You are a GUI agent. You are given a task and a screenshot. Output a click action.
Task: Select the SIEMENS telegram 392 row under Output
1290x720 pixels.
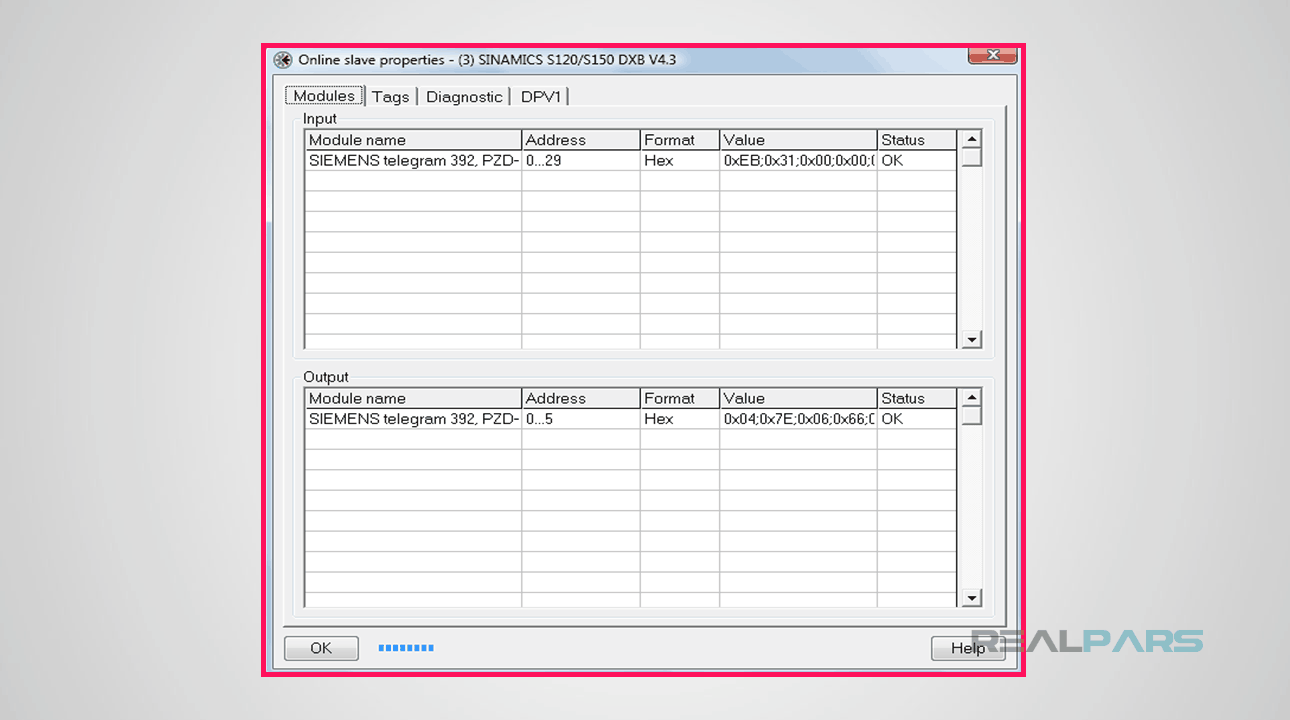coord(630,419)
